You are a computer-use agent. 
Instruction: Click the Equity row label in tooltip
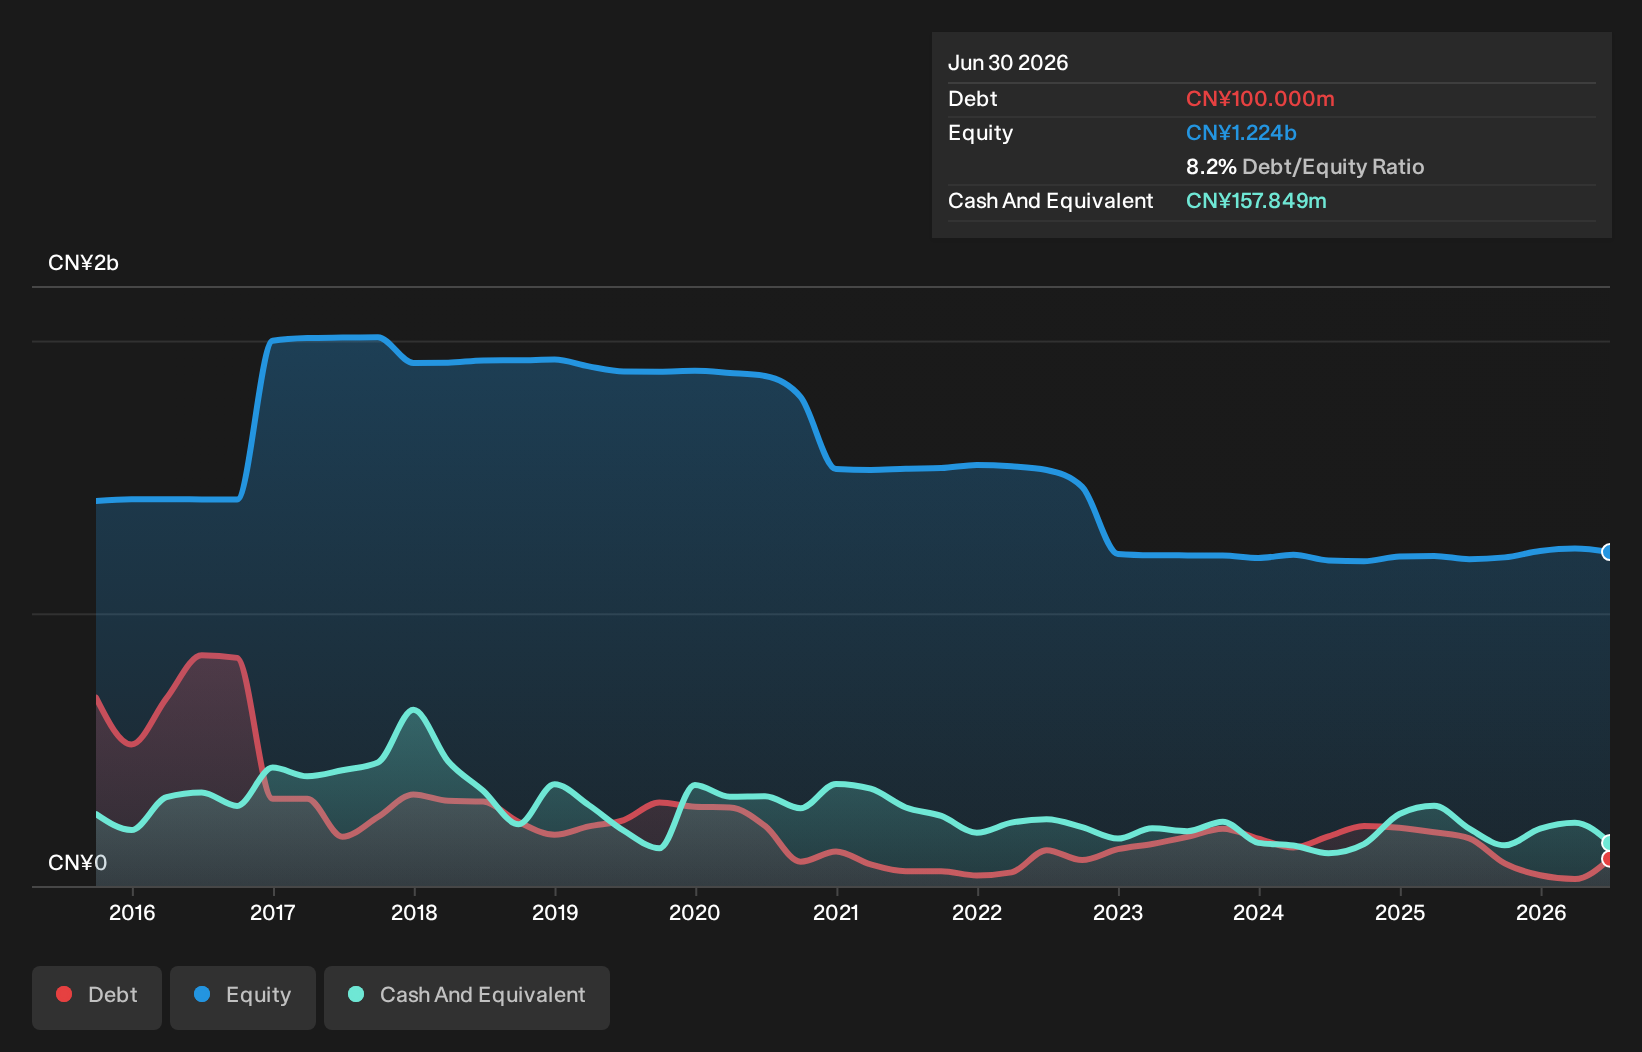[980, 133]
